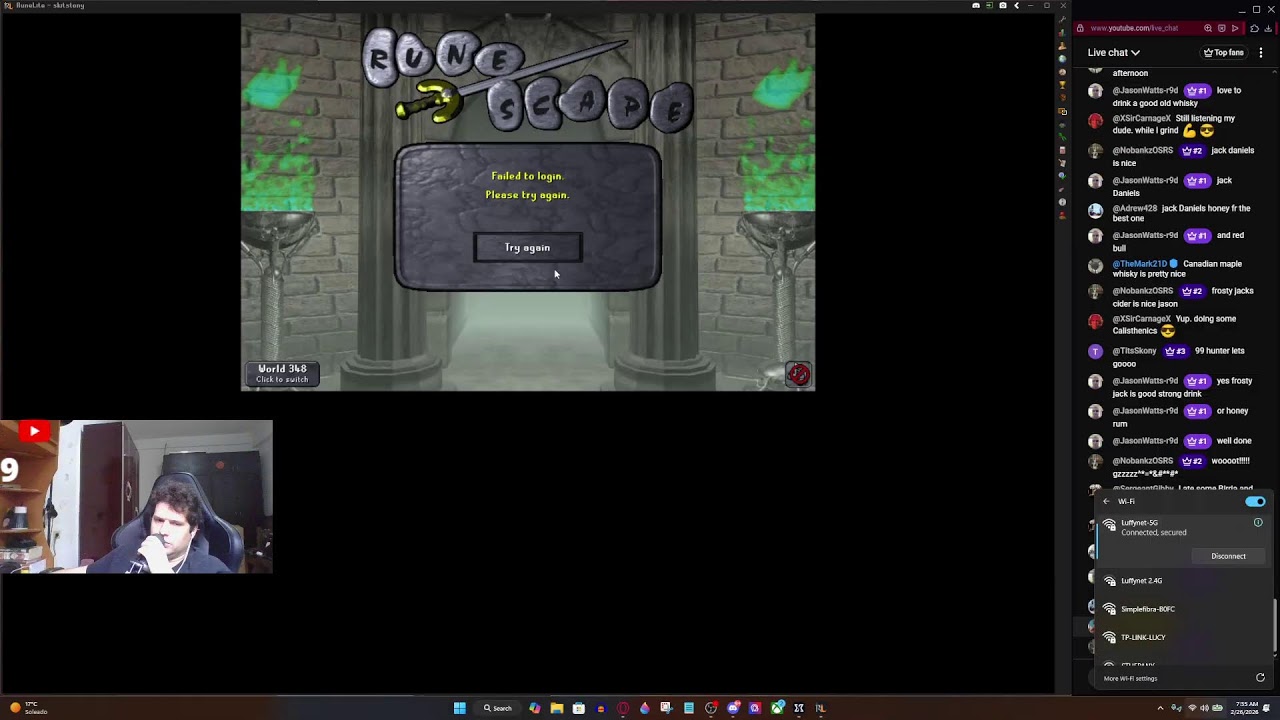This screenshot has width=1280, height=720.
Task: Select the Simplefibra-B0FC Wi-Fi network
Action: point(1185,609)
